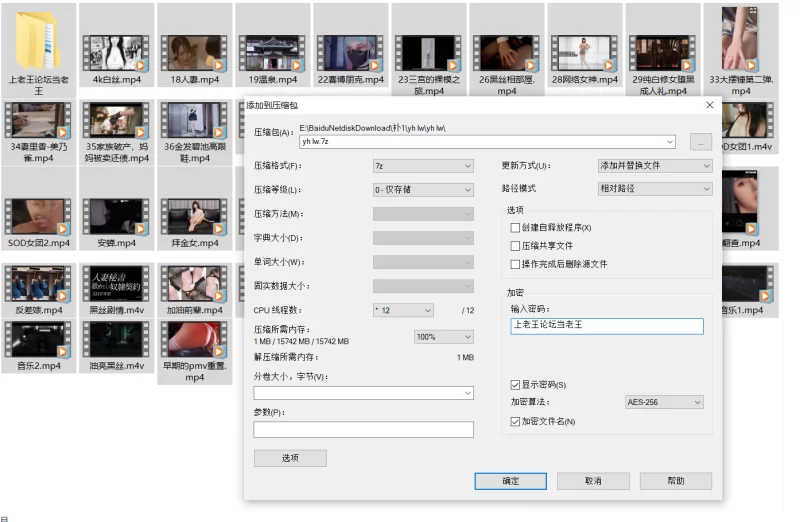Close the 添加到压缩包 dialog
Screen dimensions: 800x522
[x=709, y=105]
